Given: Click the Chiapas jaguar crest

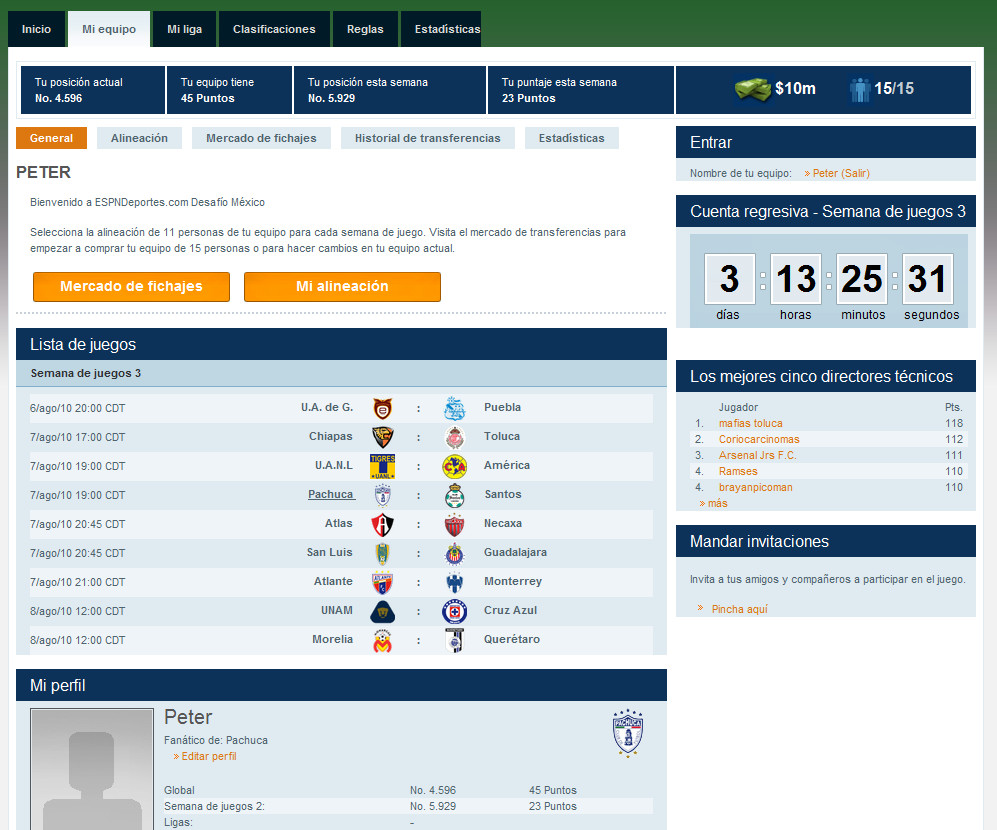Looking at the screenshot, I should point(382,438).
